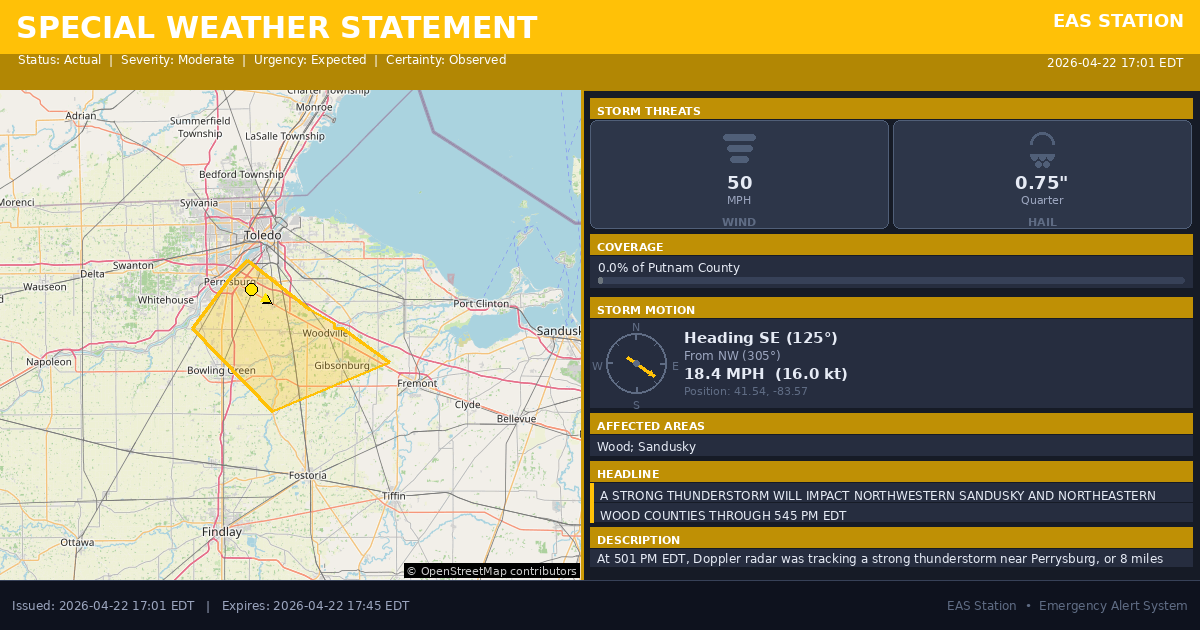Click the wind gust icon
Screen dimensions: 1200x630
click(x=739, y=148)
